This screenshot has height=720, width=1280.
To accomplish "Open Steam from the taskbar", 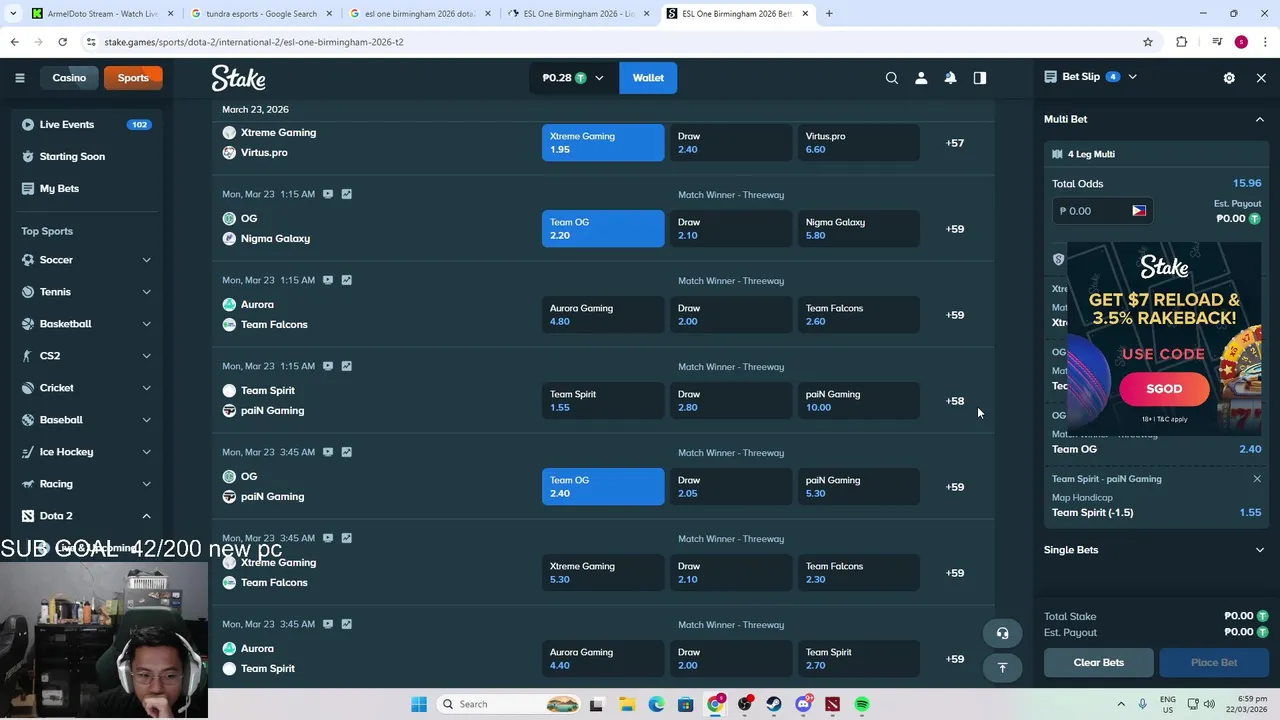I will point(774,704).
